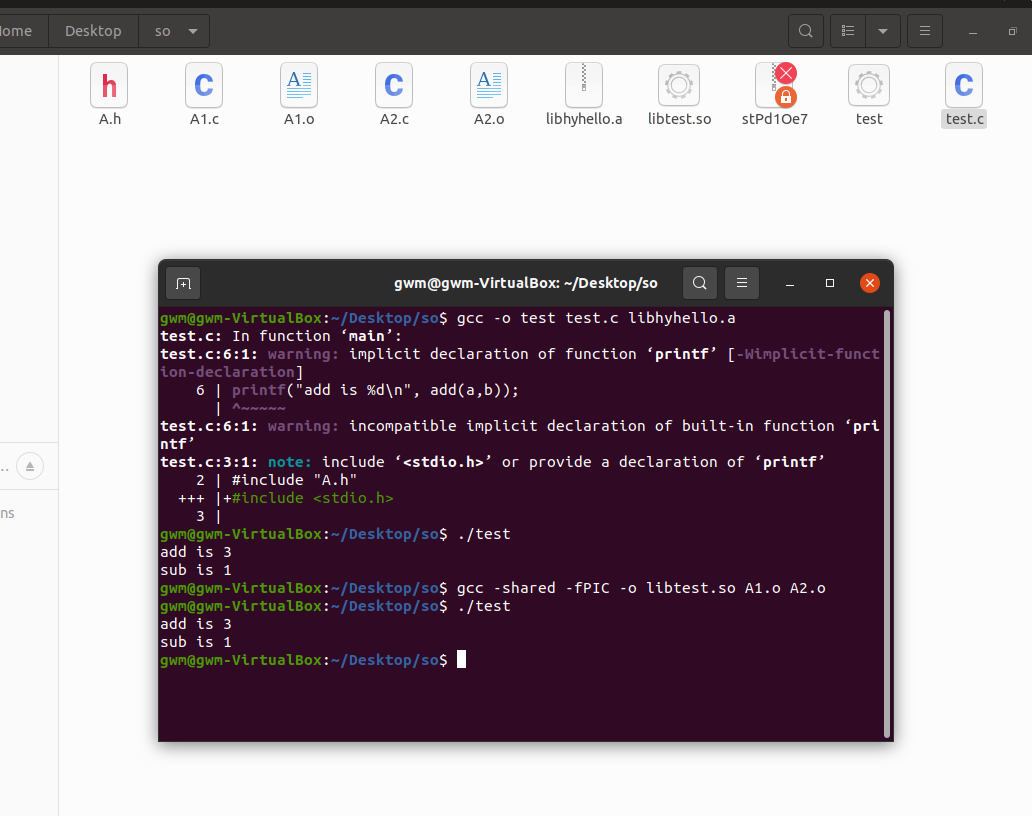Viewport: 1032px width, 816px height.
Task: Open search in the Files window toolbar
Action: pyautogui.click(x=806, y=31)
